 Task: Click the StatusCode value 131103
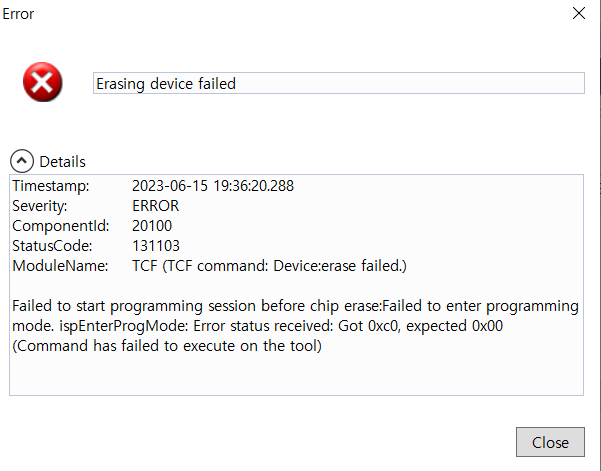click(x=156, y=245)
